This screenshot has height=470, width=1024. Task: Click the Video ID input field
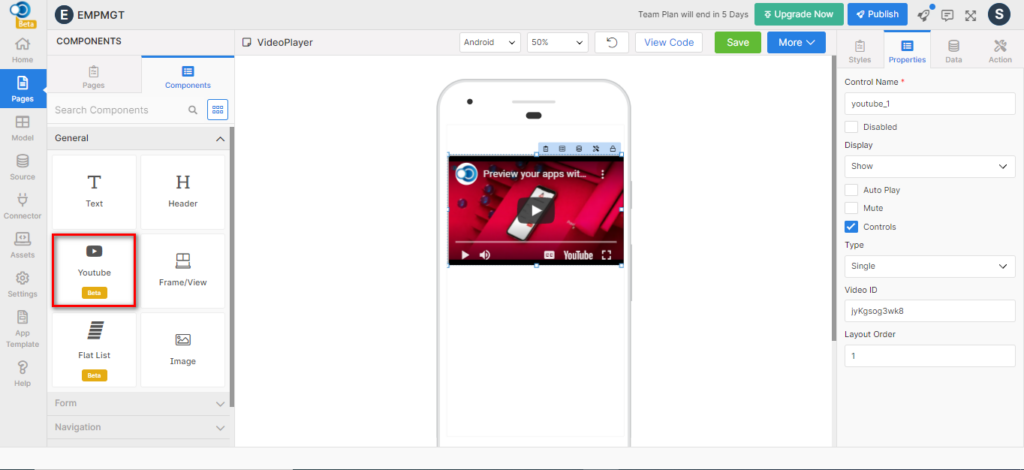click(x=930, y=311)
